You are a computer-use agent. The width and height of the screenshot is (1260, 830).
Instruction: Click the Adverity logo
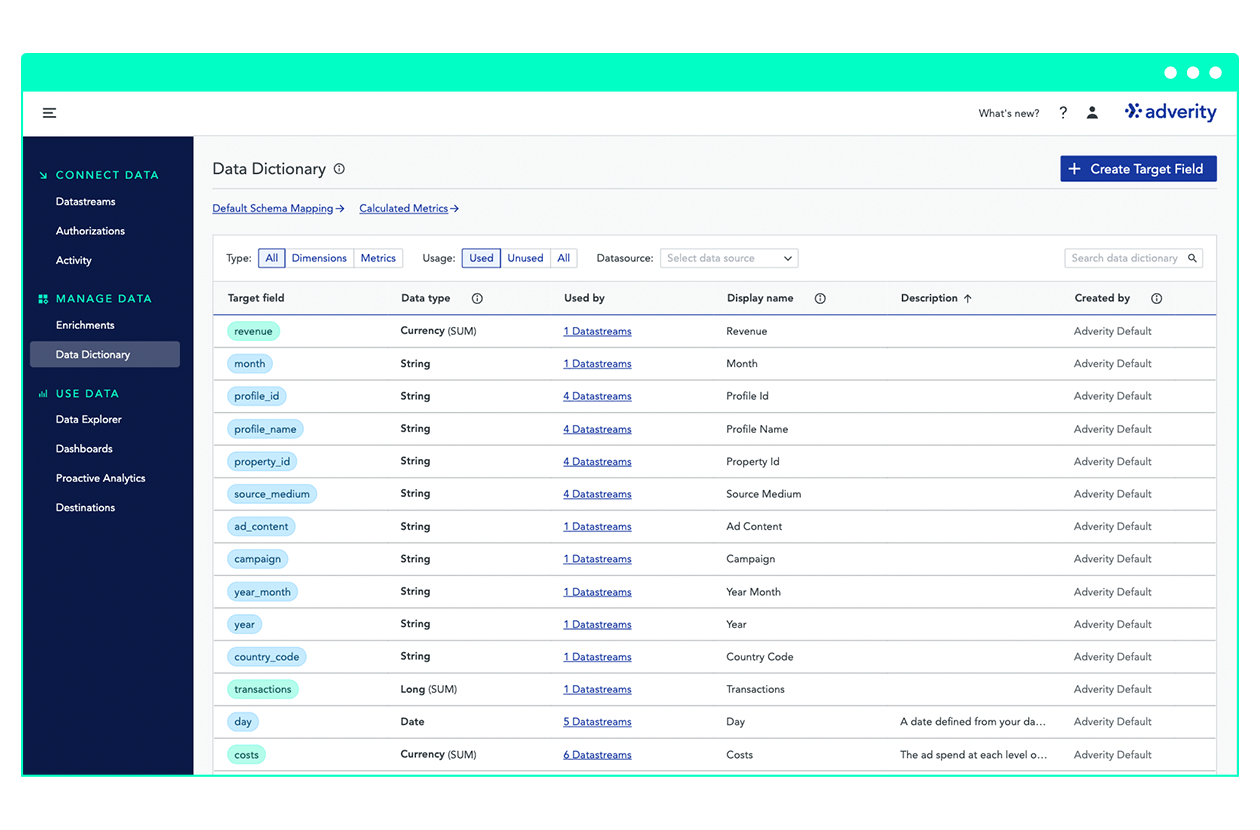(1170, 112)
